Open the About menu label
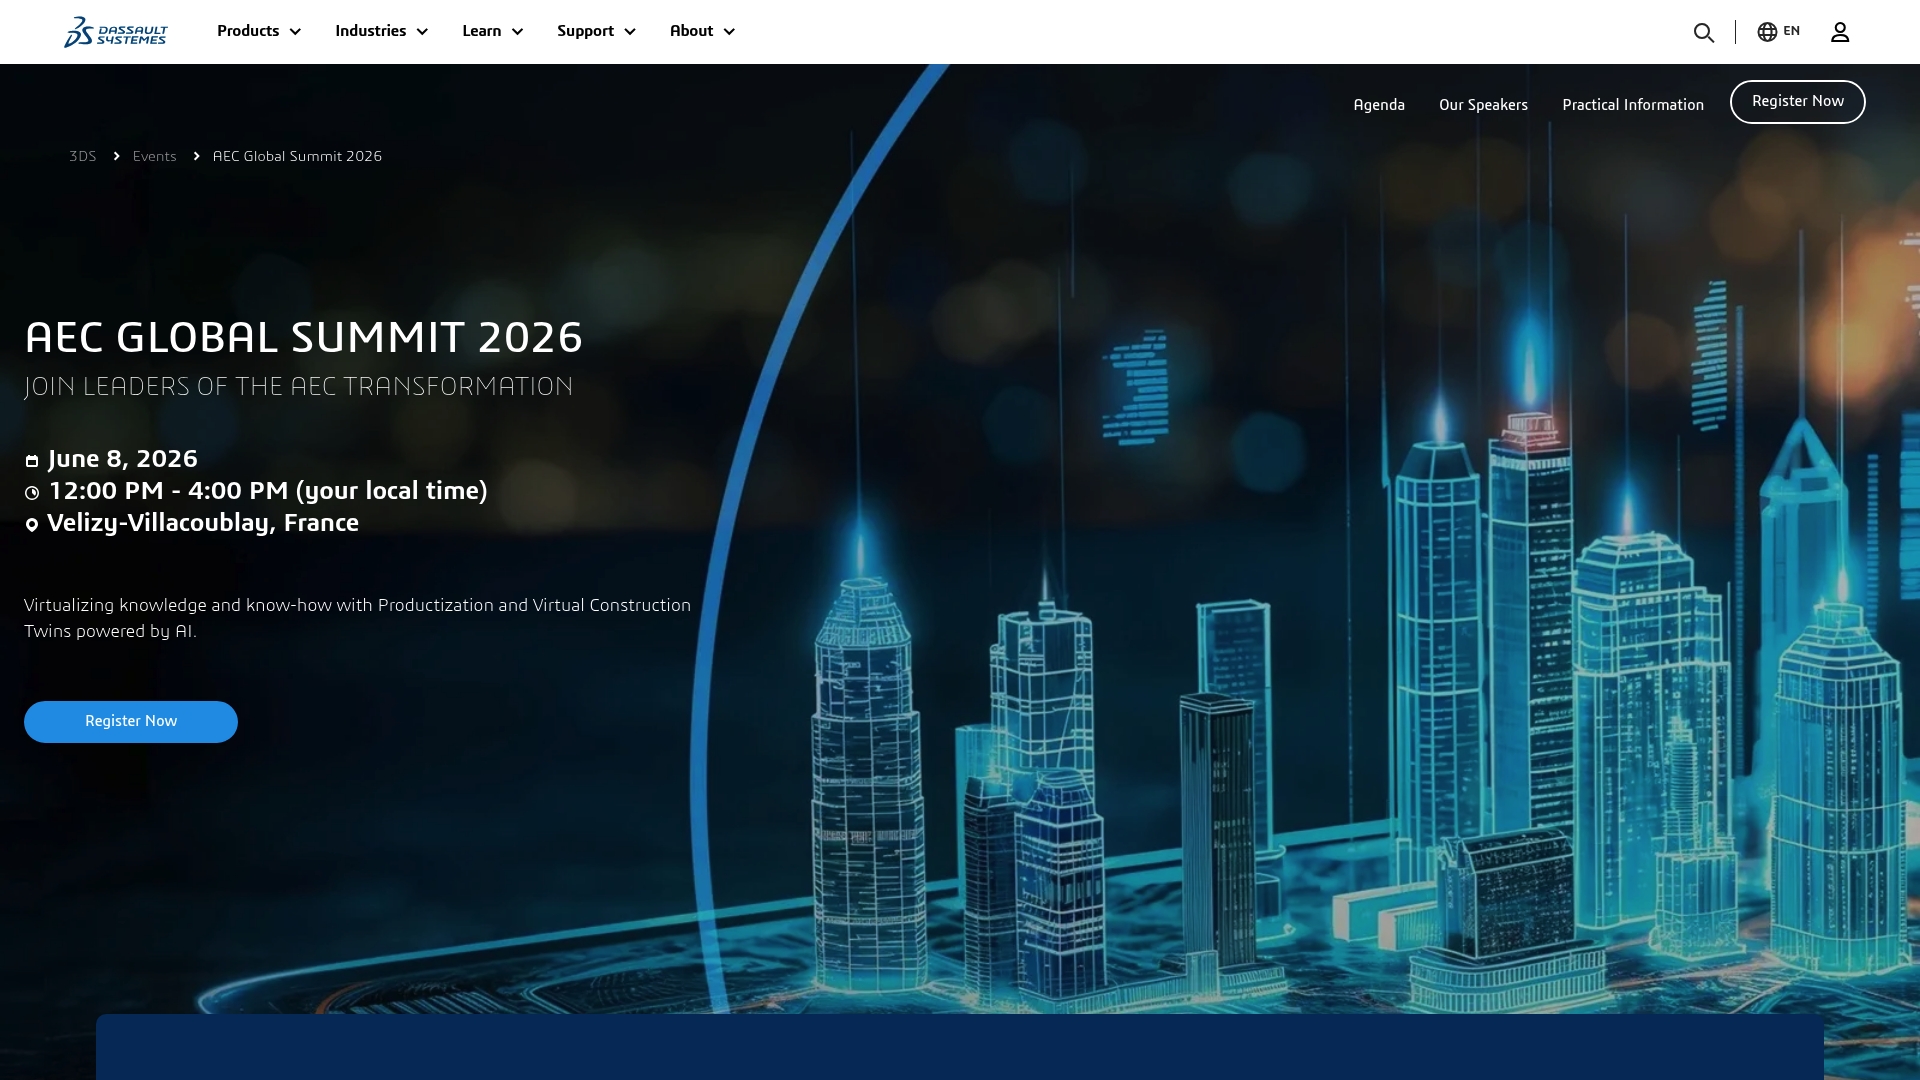This screenshot has height=1080, width=1920. [692, 31]
